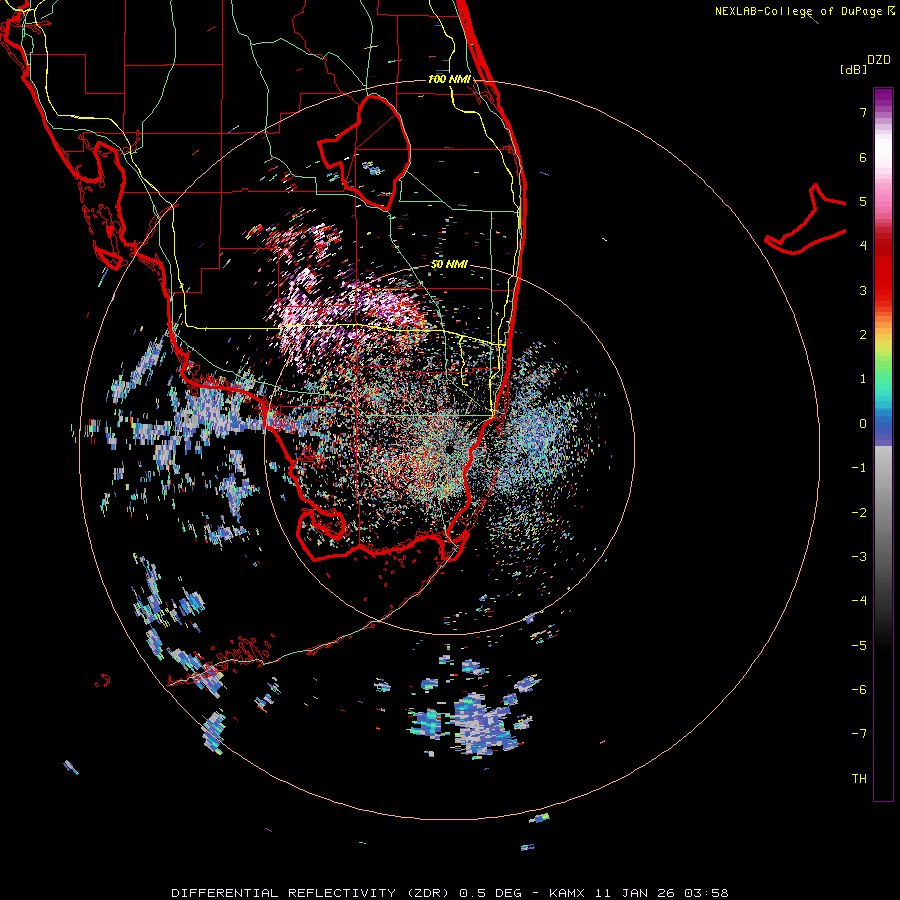Click the color scale at 4 dB red
The width and height of the screenshot is (900, 900).
[x=883, y=245]
